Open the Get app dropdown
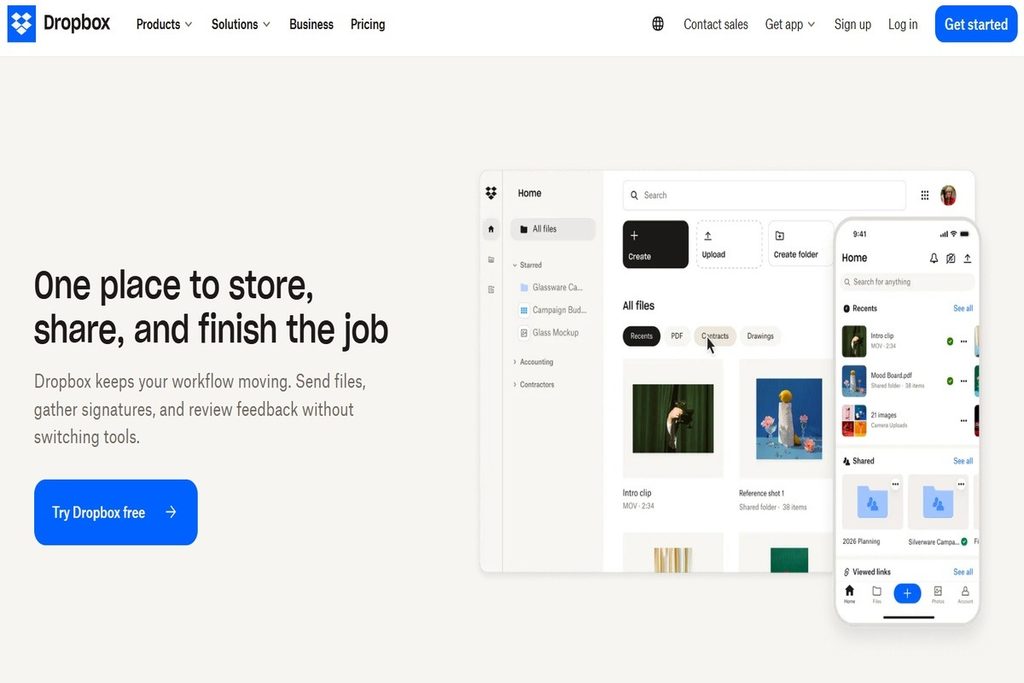 (790, 24)
